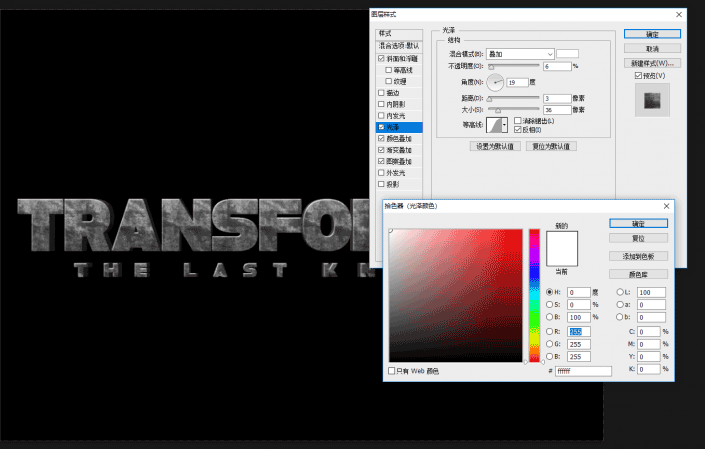Viewport: 705px width, 449px height.
Task: Close the 拾色器 color picker dialog
Action: pyautogui.click(x=666, y=206)
